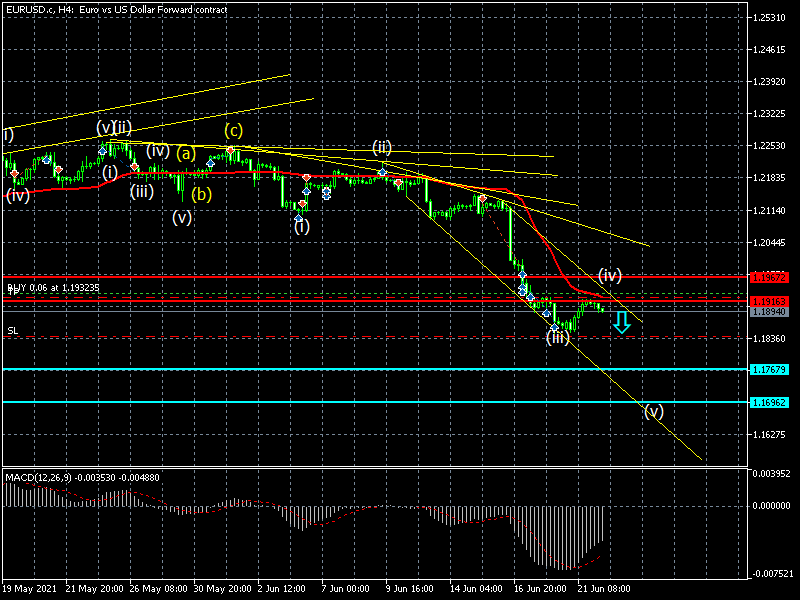The width and height of the screenshot is (800, 600).
Task: Select the SL stop loss label
Action: coord(12,330)
